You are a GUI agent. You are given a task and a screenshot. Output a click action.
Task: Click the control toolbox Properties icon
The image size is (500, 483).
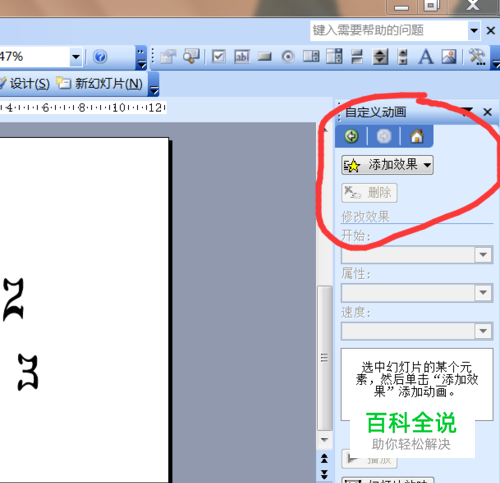tap(168, 57)
